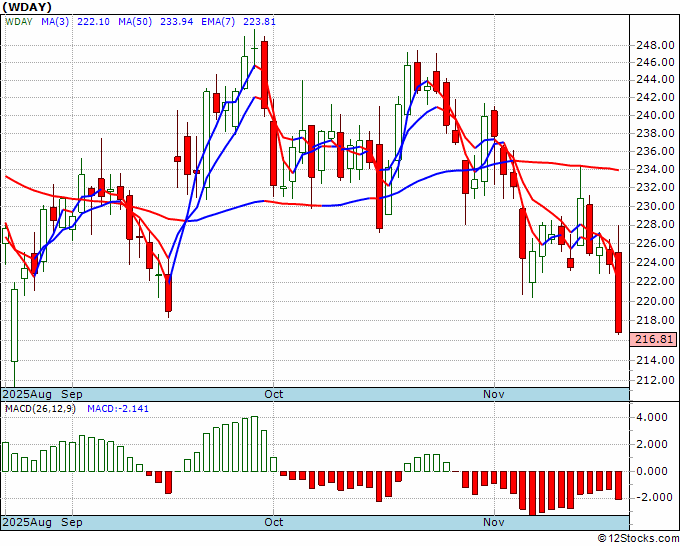Click the 212.00 price axis label
The image size is (680, 546).
point(655,380)
